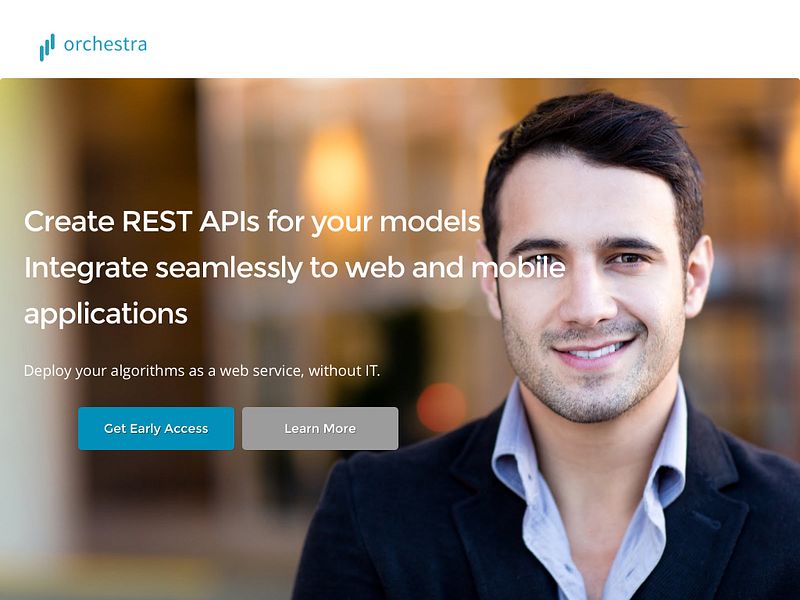Open the orchestra wordmark home link
Viewport: 800px width, 600px height.
click(x=105, y=44)
